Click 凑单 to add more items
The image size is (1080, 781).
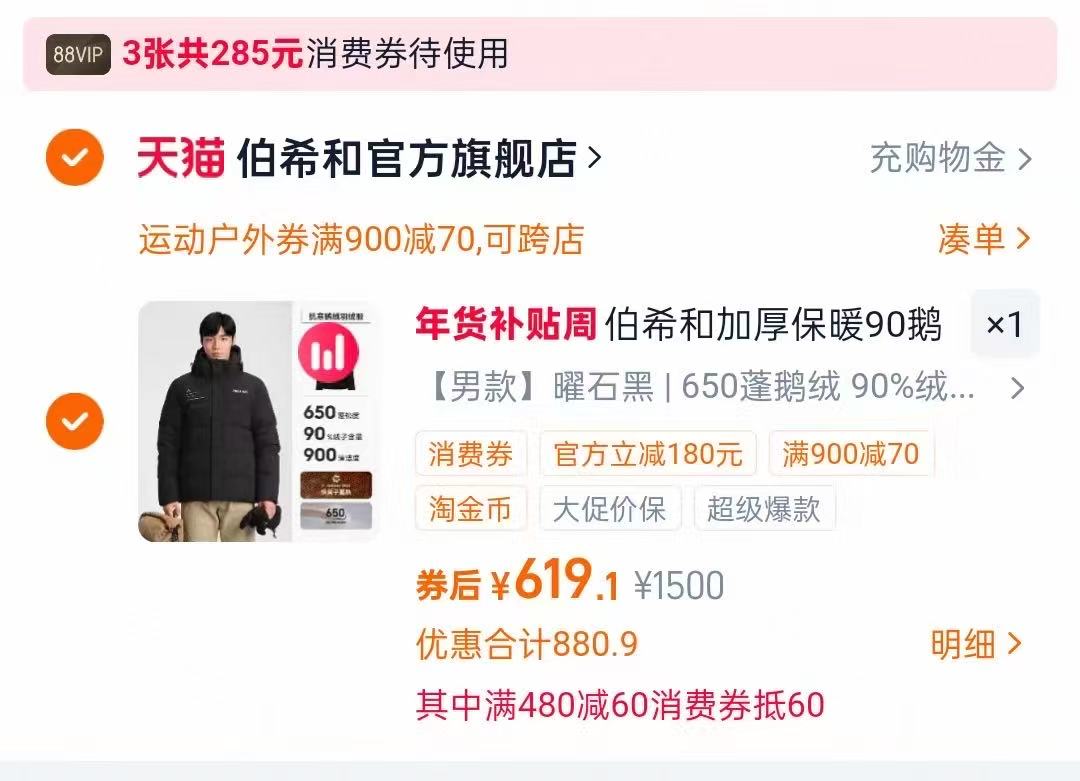point(984,239)
